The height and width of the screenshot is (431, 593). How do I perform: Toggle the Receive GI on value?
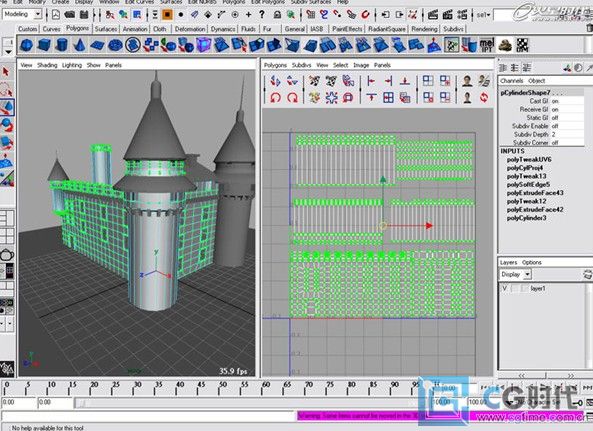(555, 109)
